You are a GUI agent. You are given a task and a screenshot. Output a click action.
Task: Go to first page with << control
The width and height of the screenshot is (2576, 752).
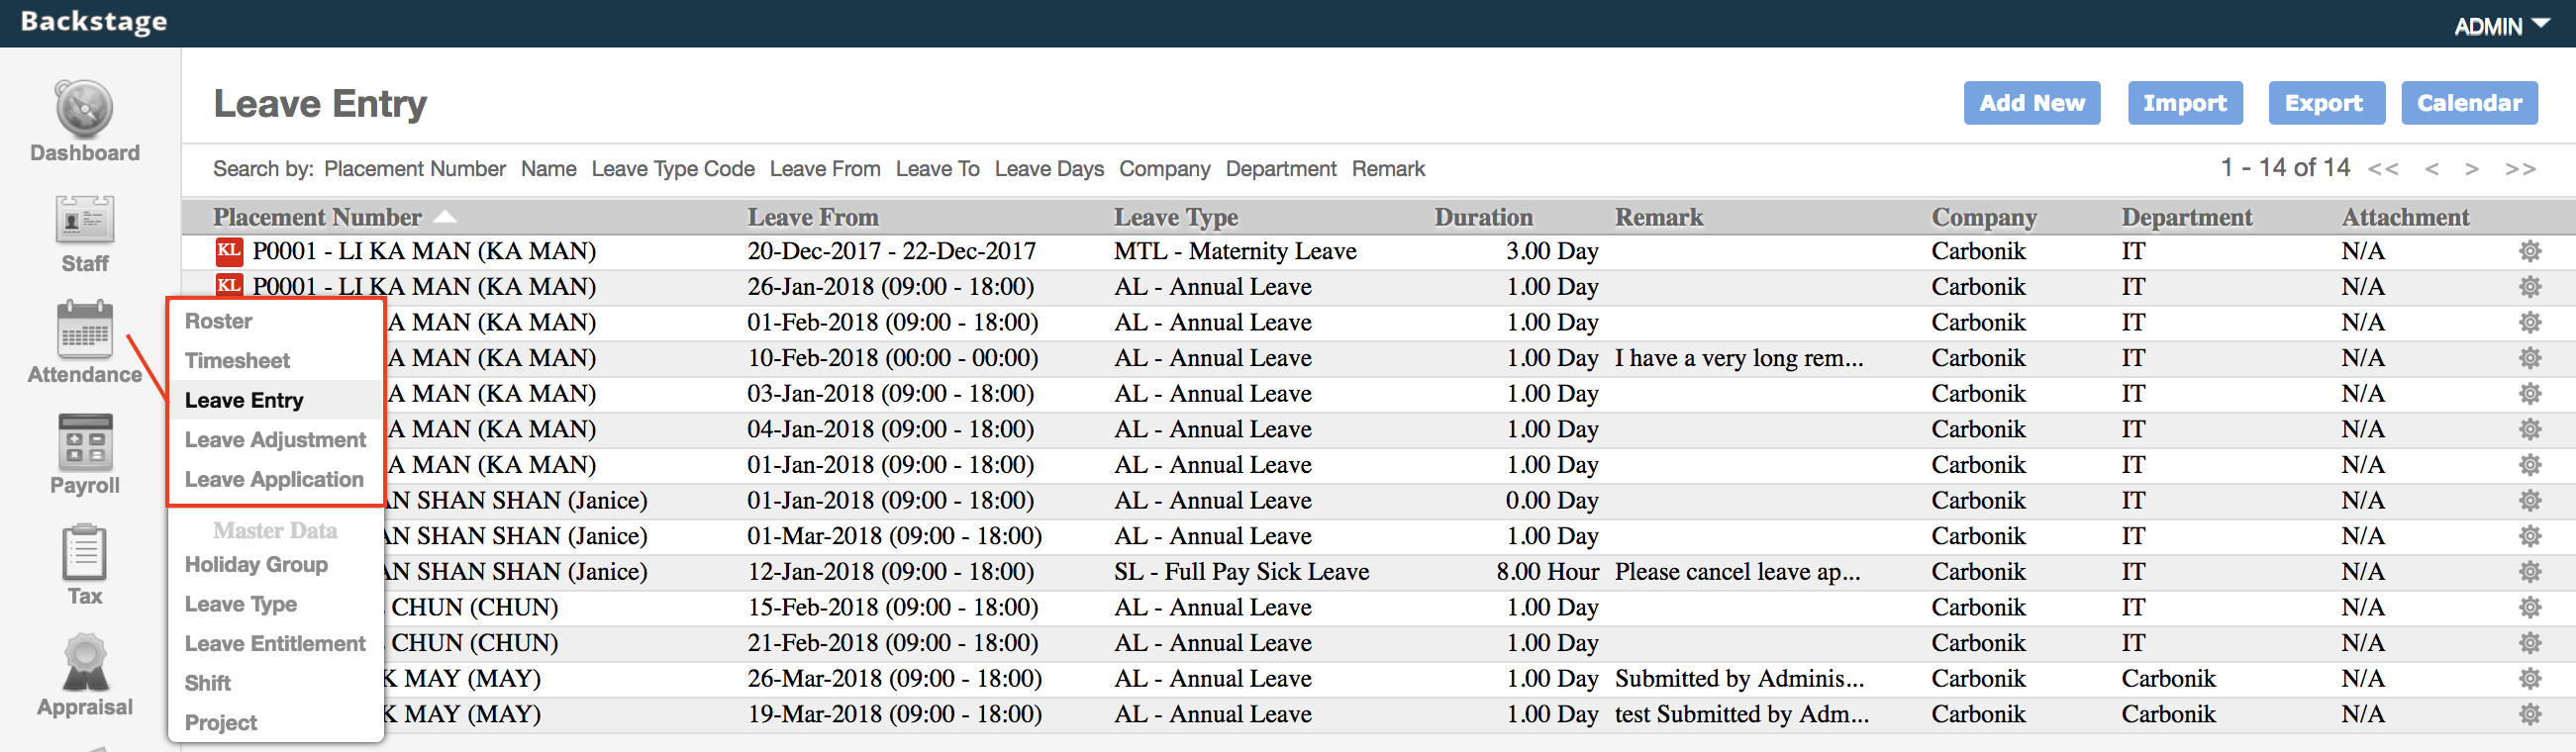click(2382, 169)
